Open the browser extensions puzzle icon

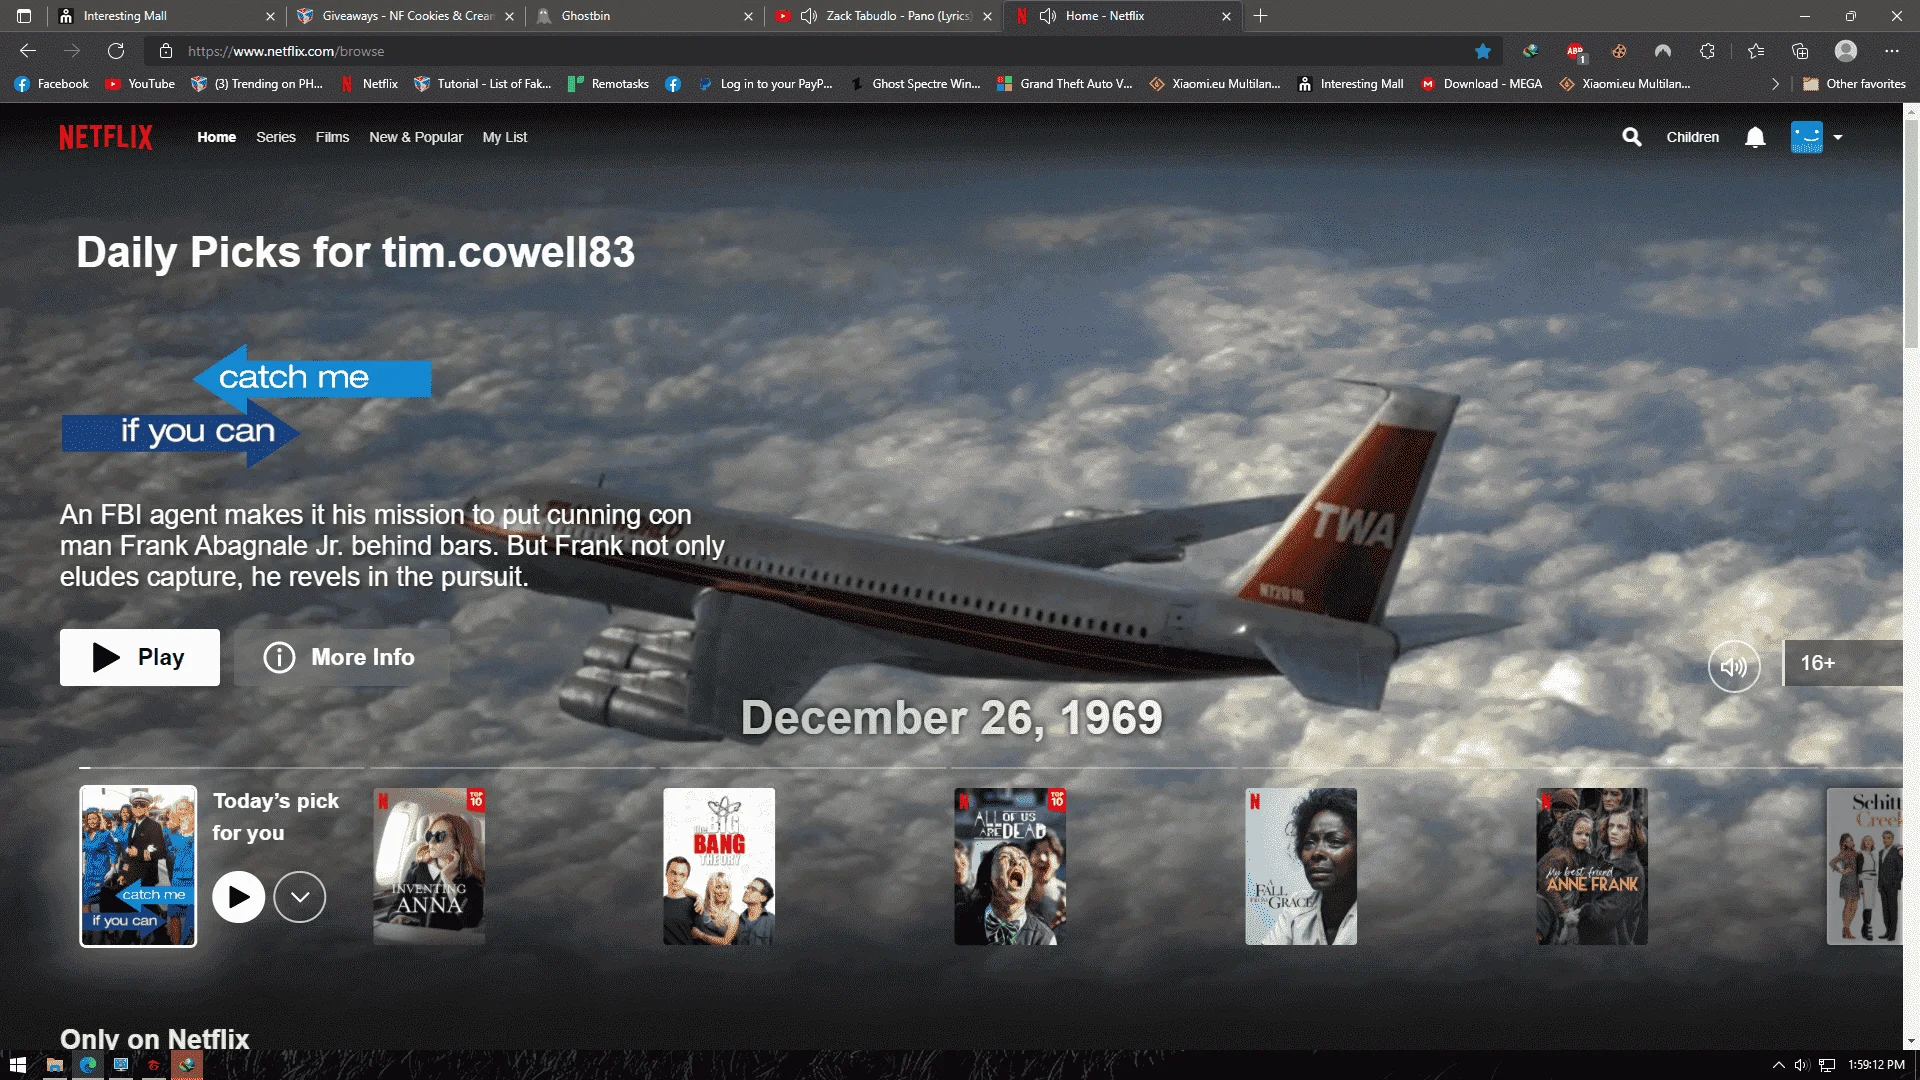click(1707, 51)
